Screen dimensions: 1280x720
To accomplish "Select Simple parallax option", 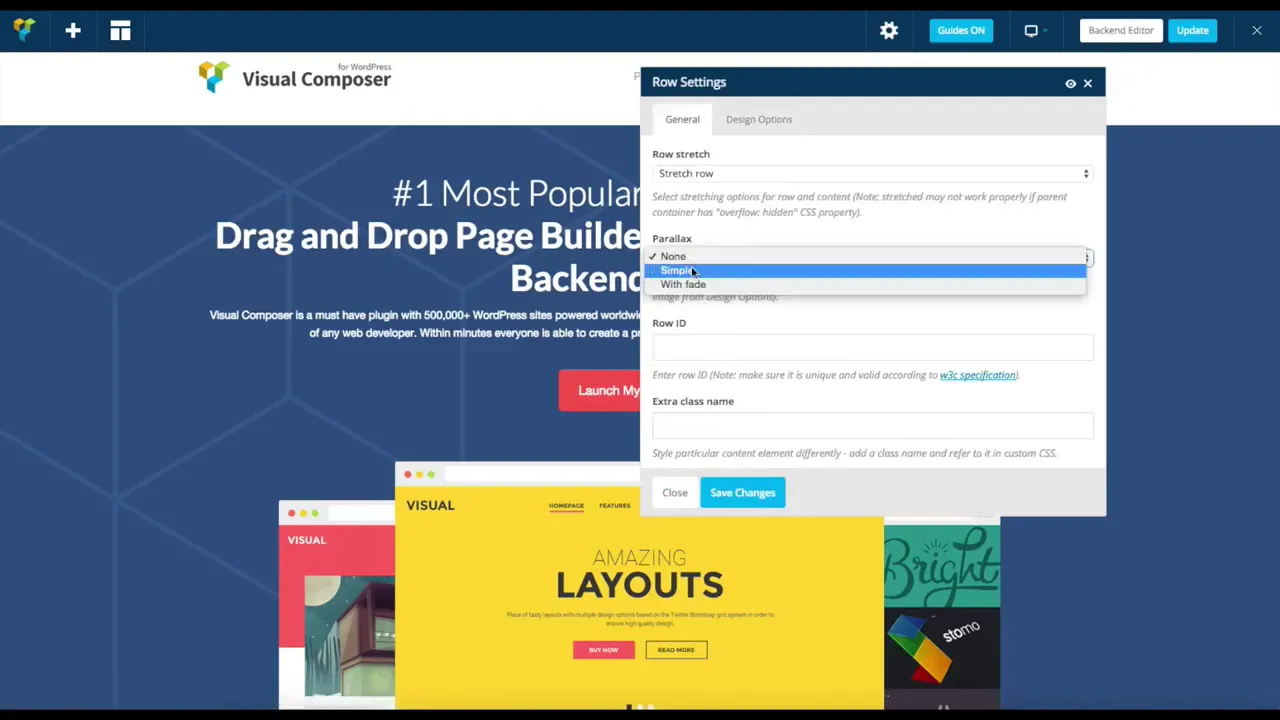I will 865,270.
